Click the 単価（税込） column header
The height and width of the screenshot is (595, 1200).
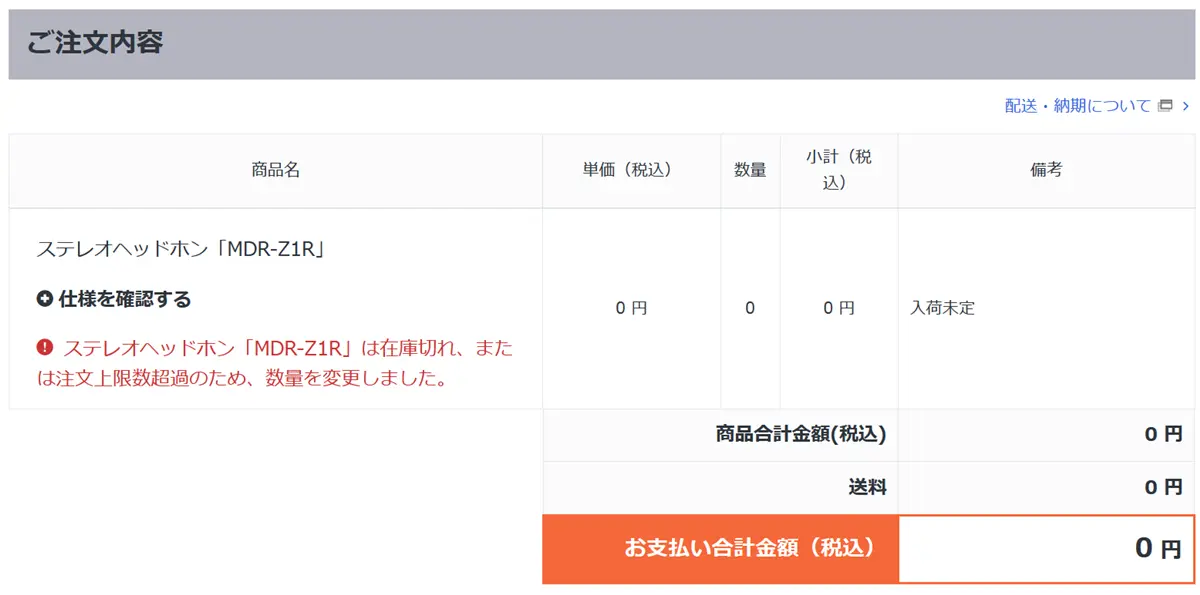(631, 170)
